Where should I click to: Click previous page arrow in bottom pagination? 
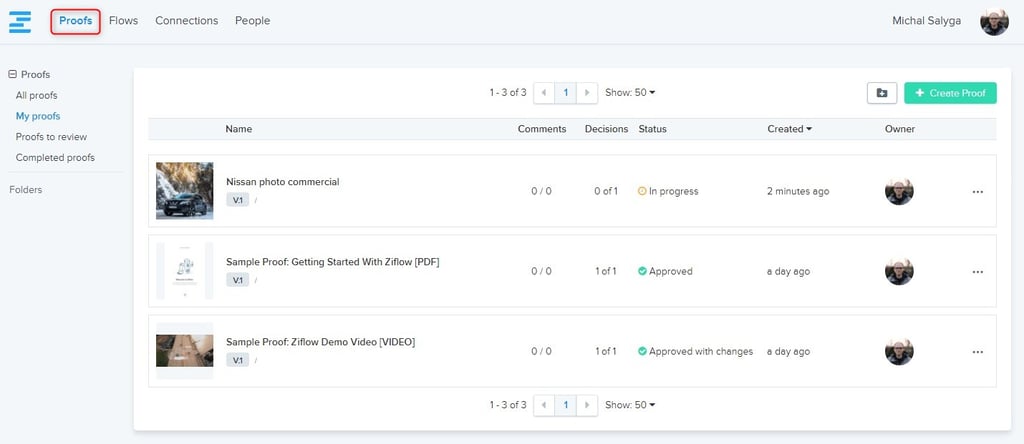(544, 405)
